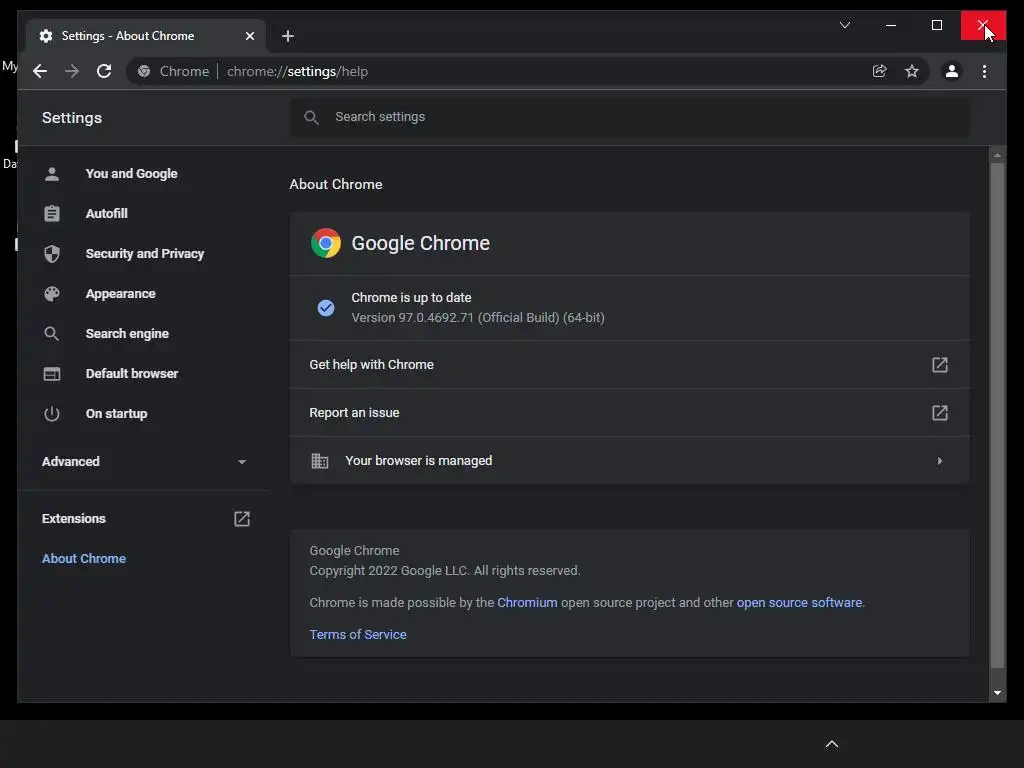Image resolution: width=1024 pixels, height=768 pixels.
Task: Open the open source software link
Action: click(x=799, y=603)
